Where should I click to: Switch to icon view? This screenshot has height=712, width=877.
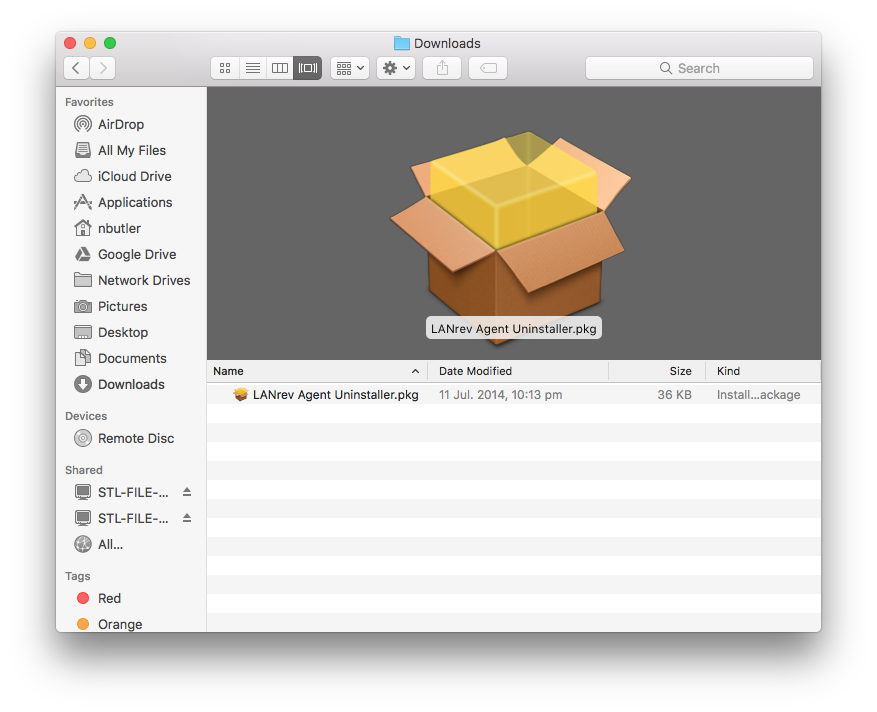click(225, 68)
